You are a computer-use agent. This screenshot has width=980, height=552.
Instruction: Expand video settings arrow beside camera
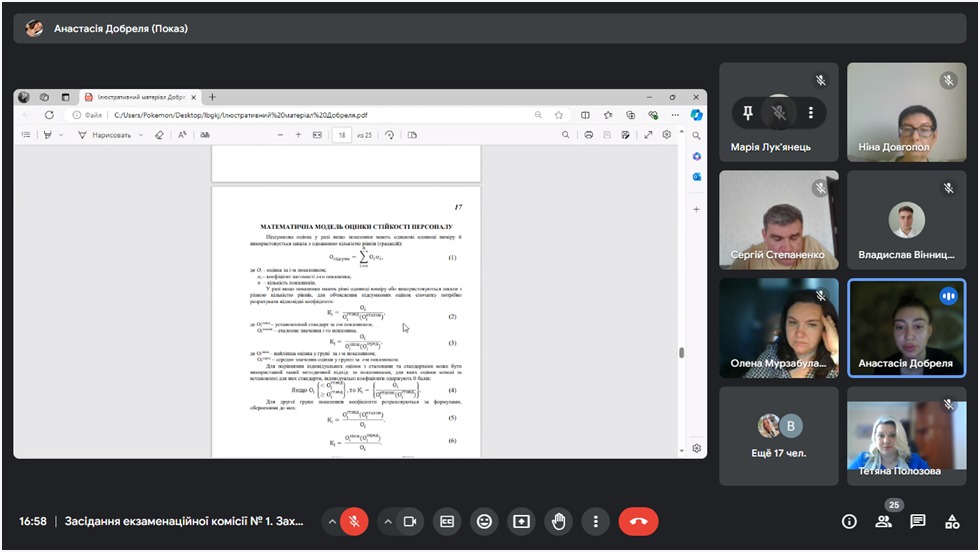[x=387, y=521]
